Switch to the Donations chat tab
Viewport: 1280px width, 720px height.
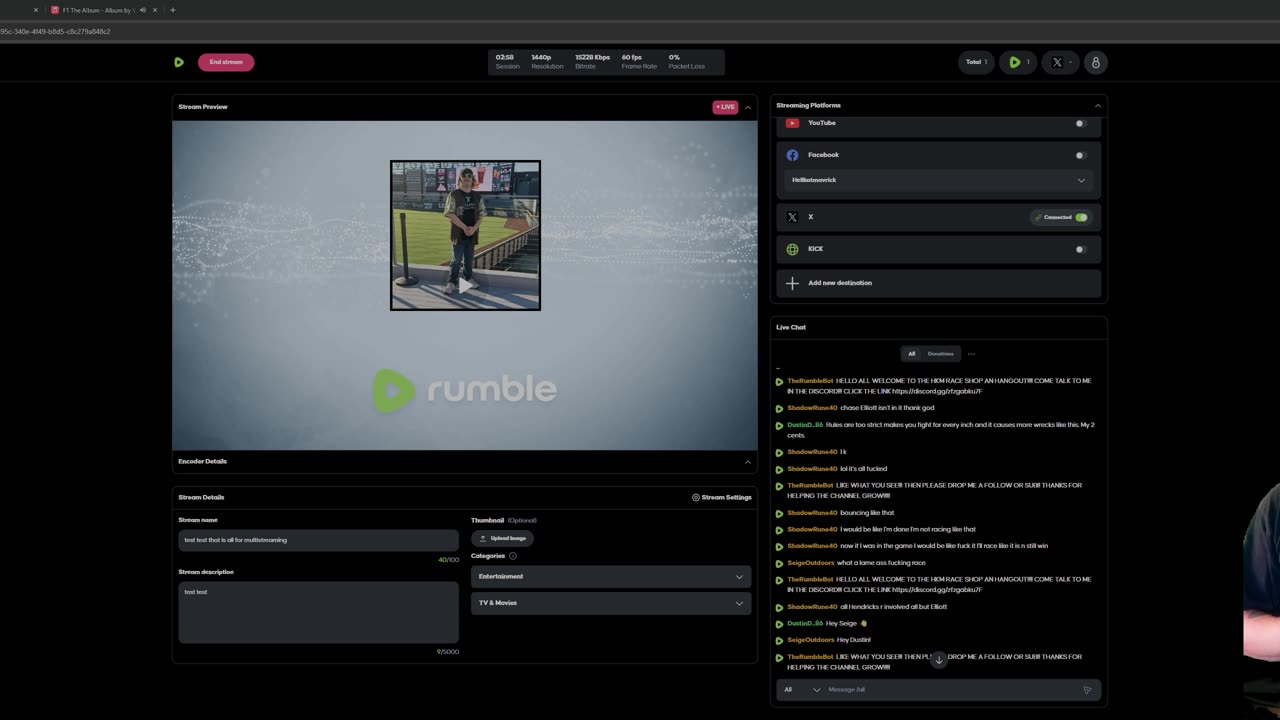pyautogui.click(x=940, y=354)
